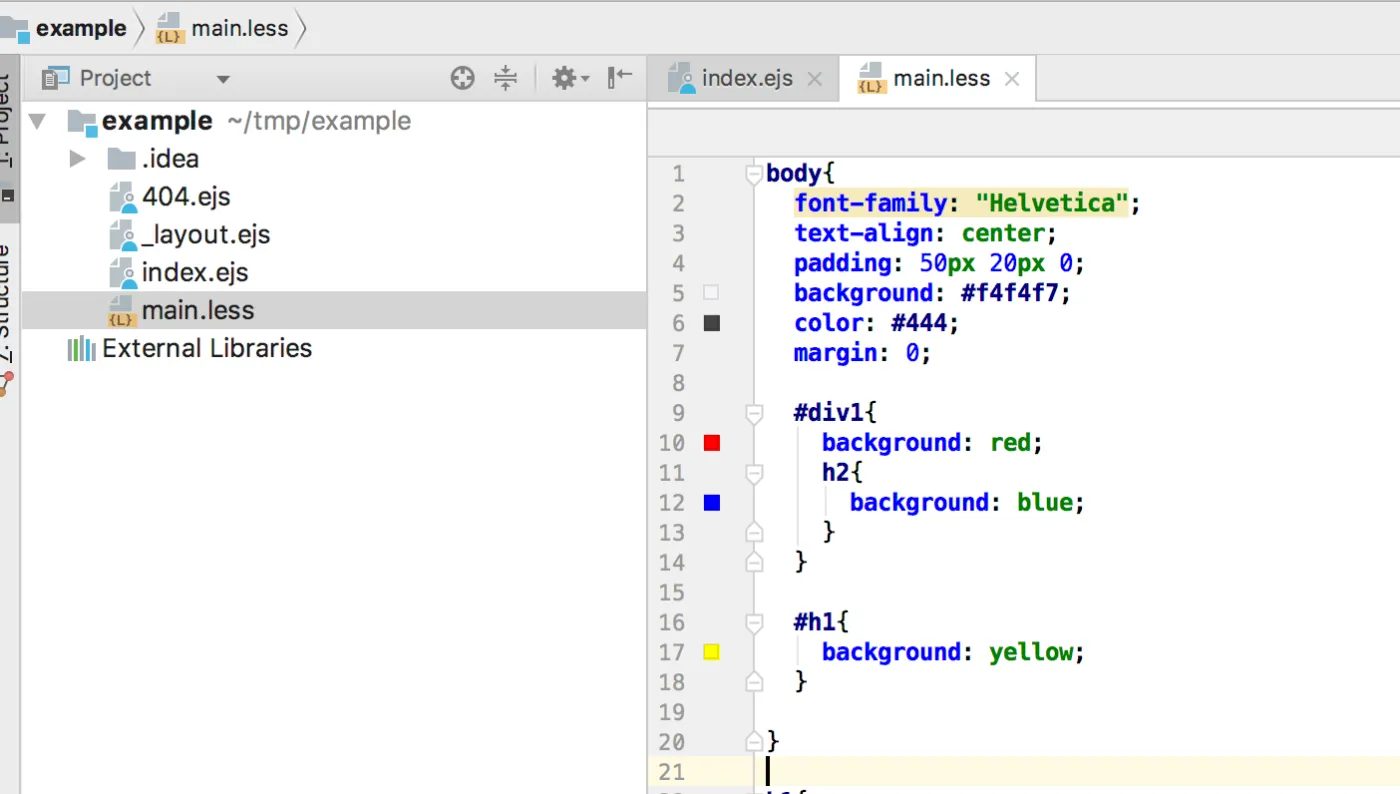Select External Libraries in the tree
This screenshot has width=1400, height=794.
click(207, 349)
